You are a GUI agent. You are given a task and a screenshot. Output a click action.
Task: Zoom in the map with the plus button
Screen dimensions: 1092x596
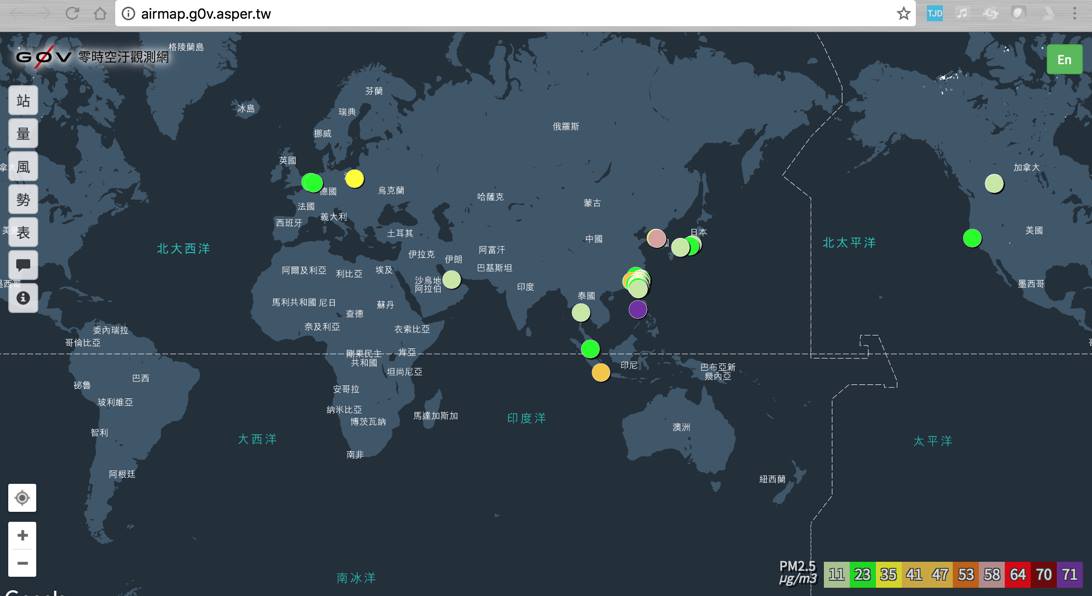pyautogui.click(x=22, y=535)
